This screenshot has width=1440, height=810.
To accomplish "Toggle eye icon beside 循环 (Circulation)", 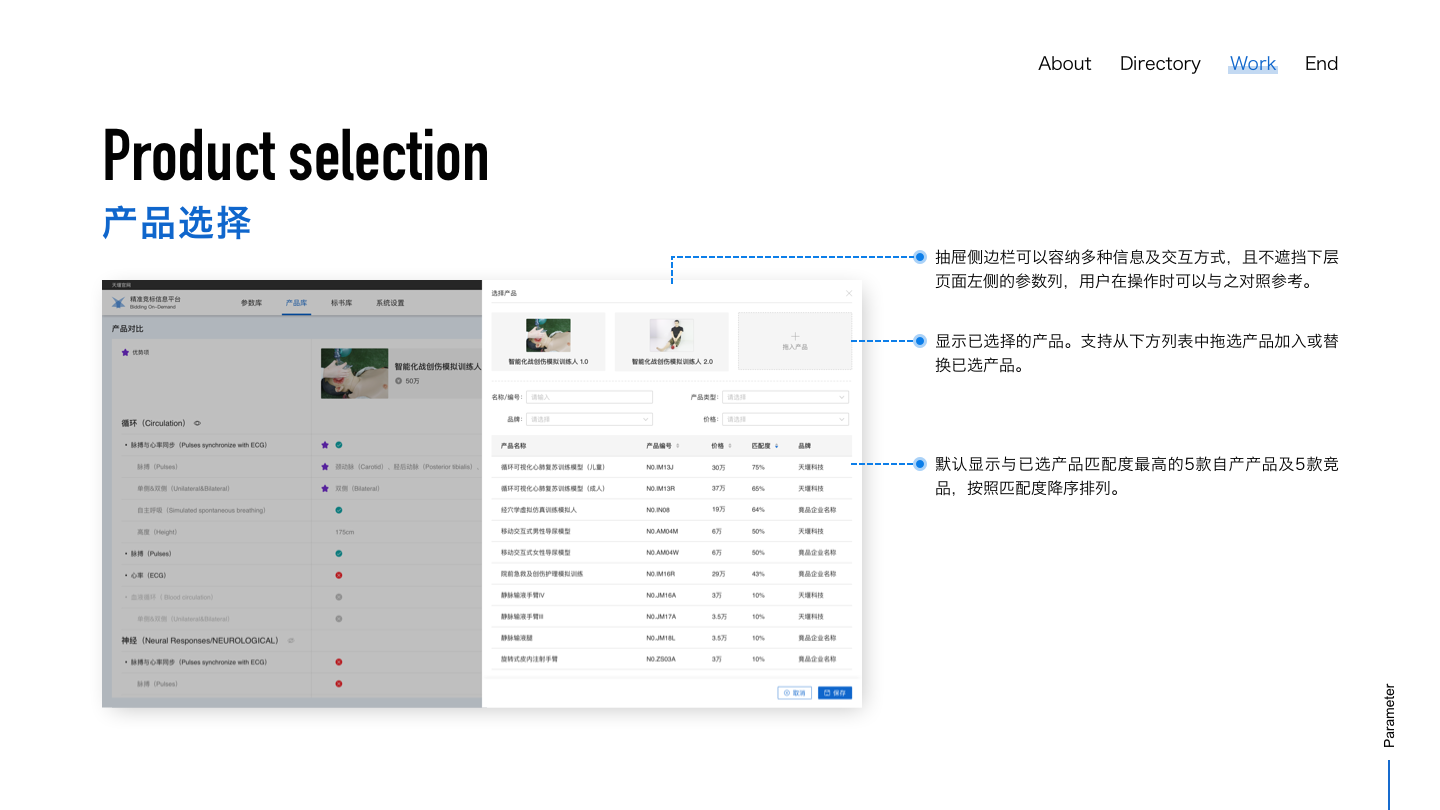I will [x=197, y=423].
